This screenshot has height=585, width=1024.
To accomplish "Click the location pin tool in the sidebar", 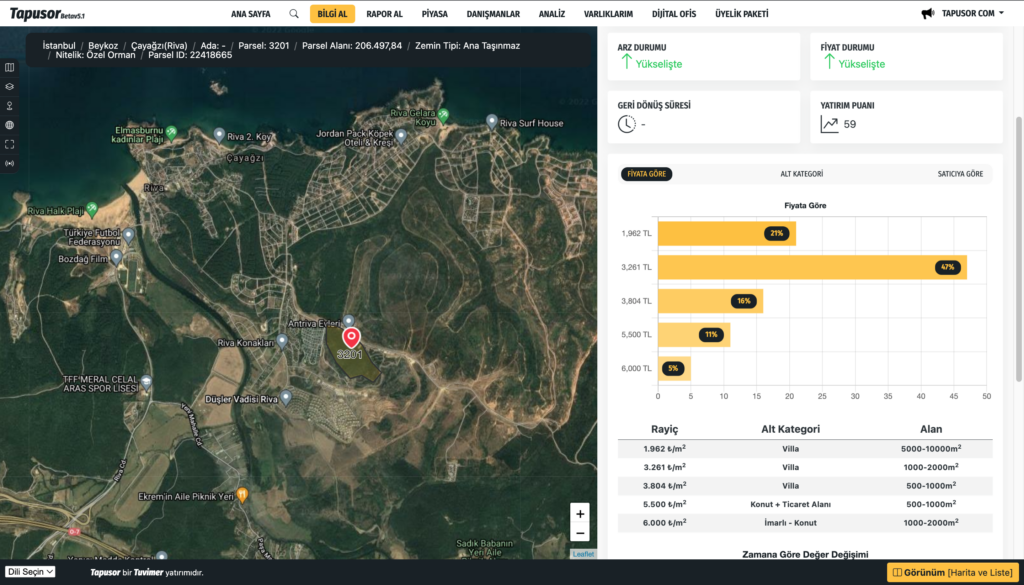I will coord(10,106).
